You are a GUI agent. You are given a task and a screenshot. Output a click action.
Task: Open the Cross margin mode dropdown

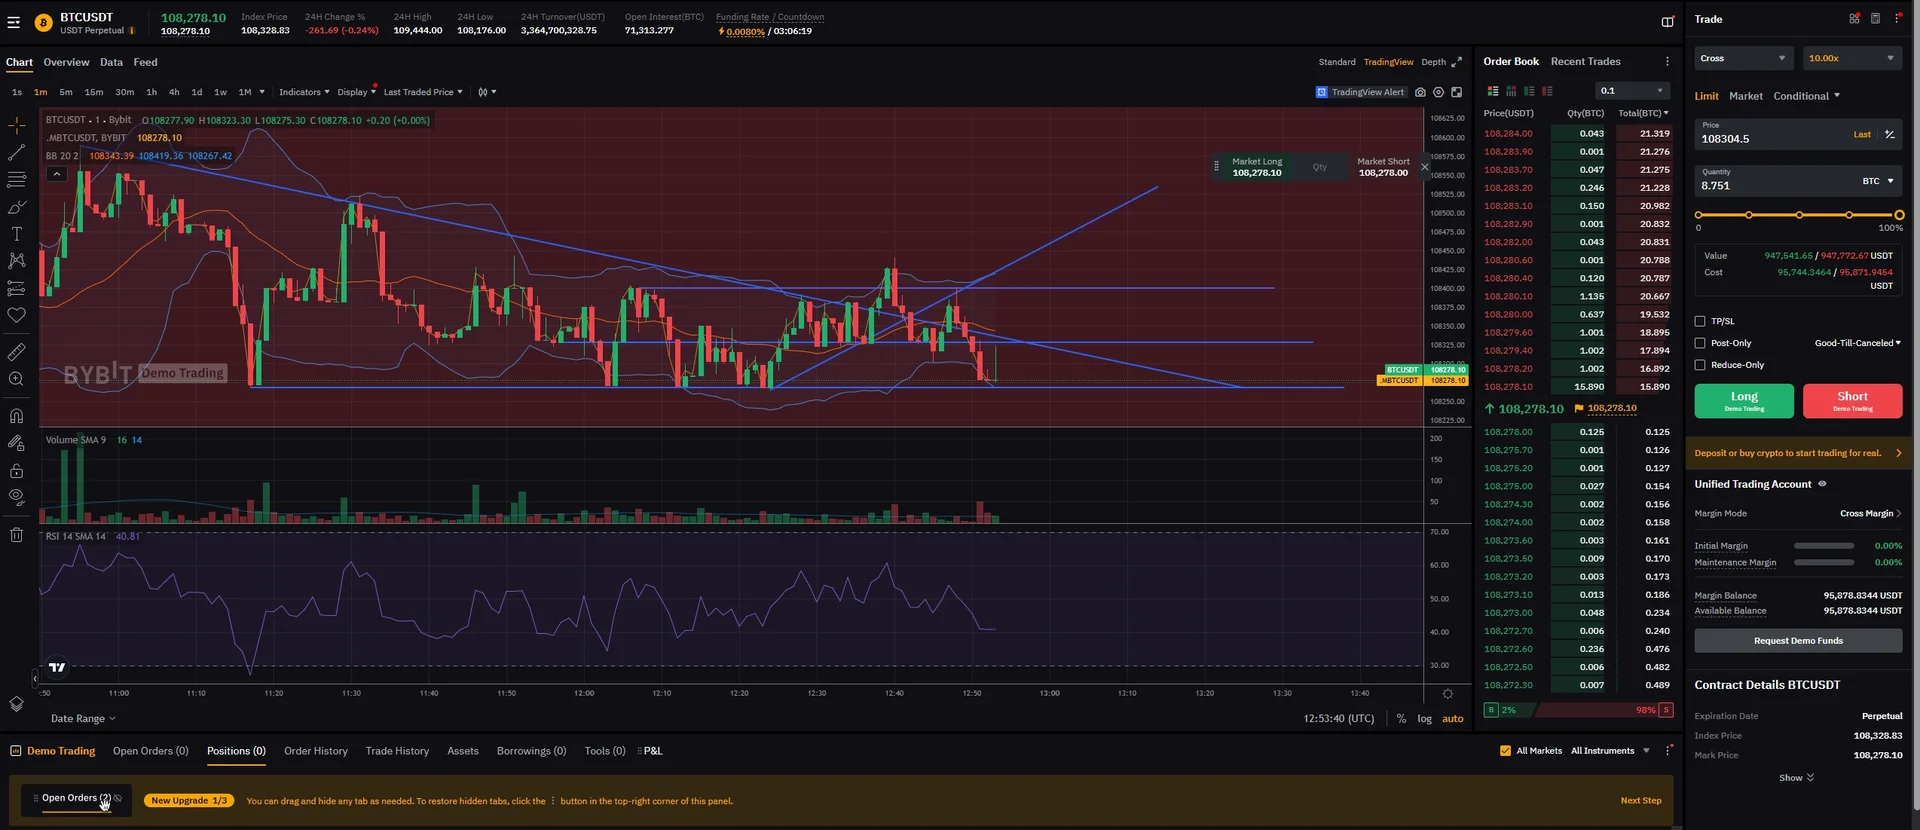pyautogui.click(x=1742, y=58)
